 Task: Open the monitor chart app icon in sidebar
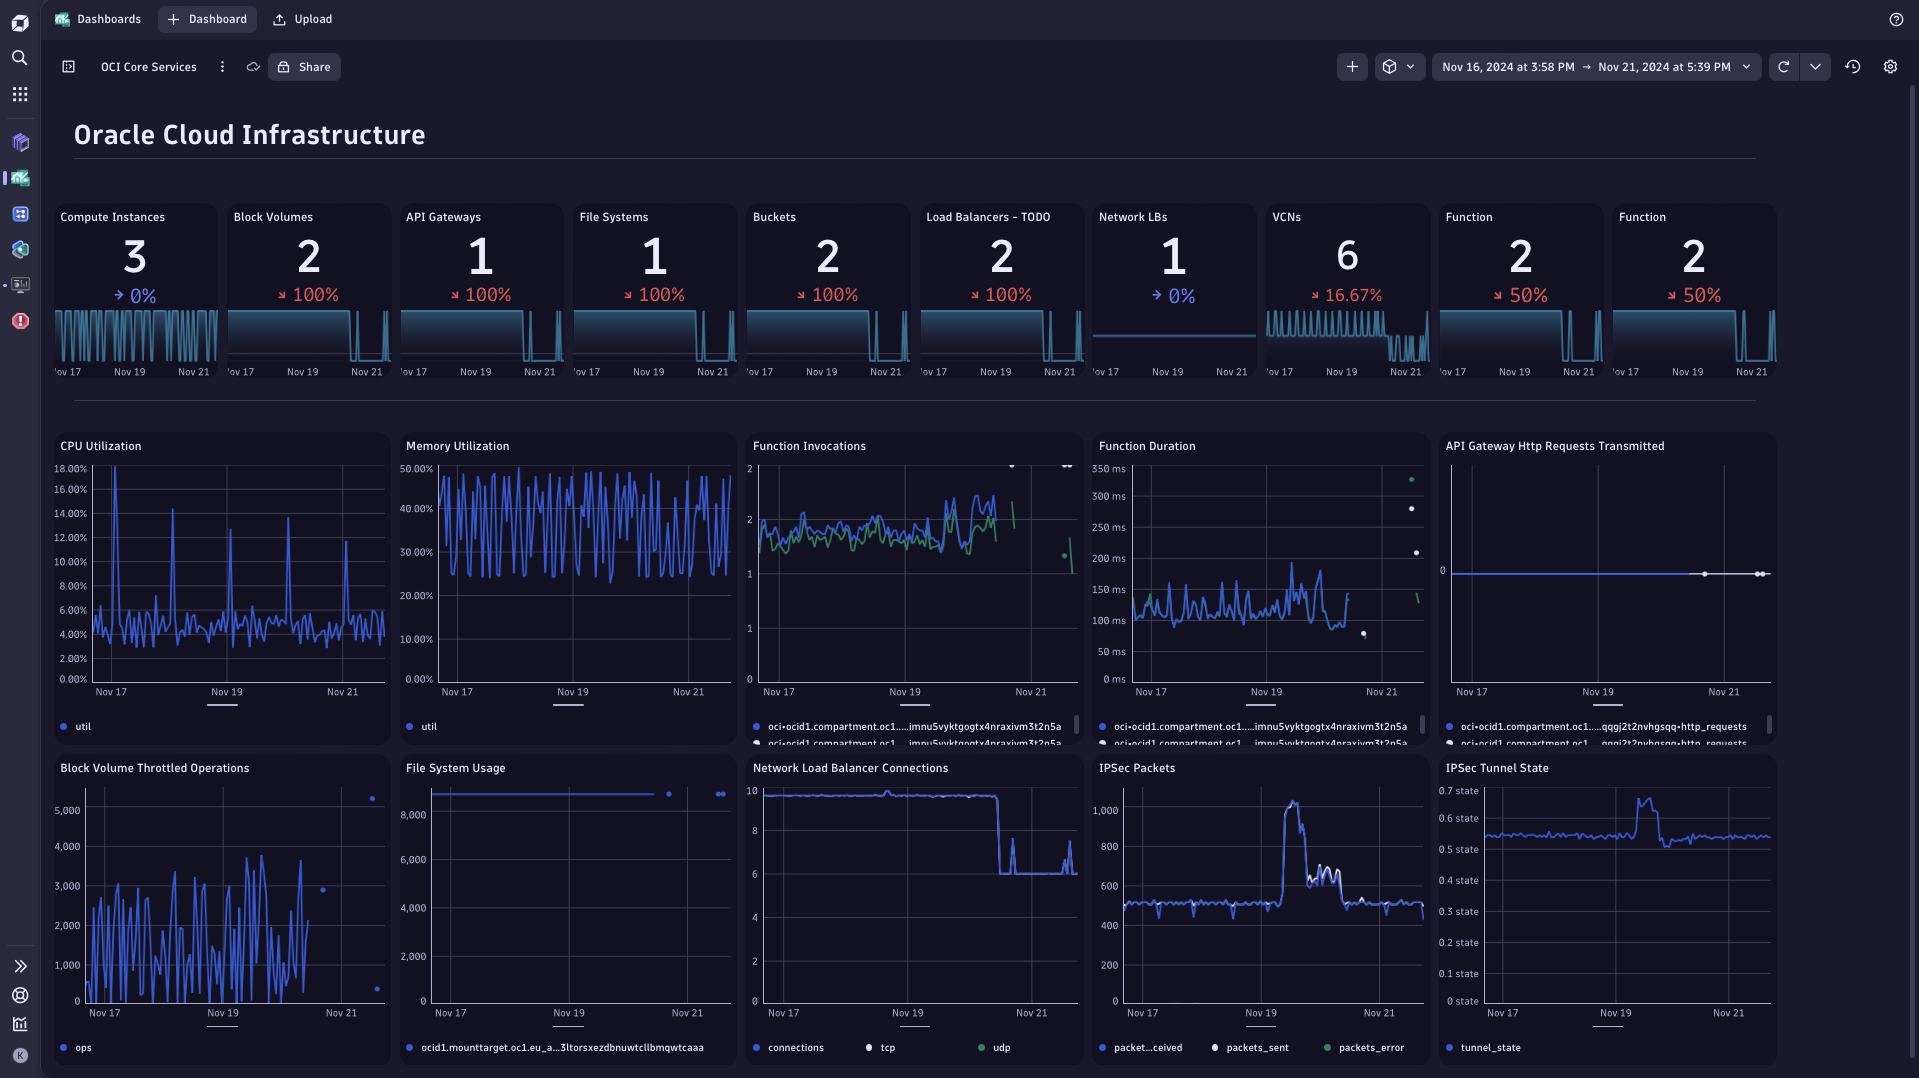tap(20, 285)
